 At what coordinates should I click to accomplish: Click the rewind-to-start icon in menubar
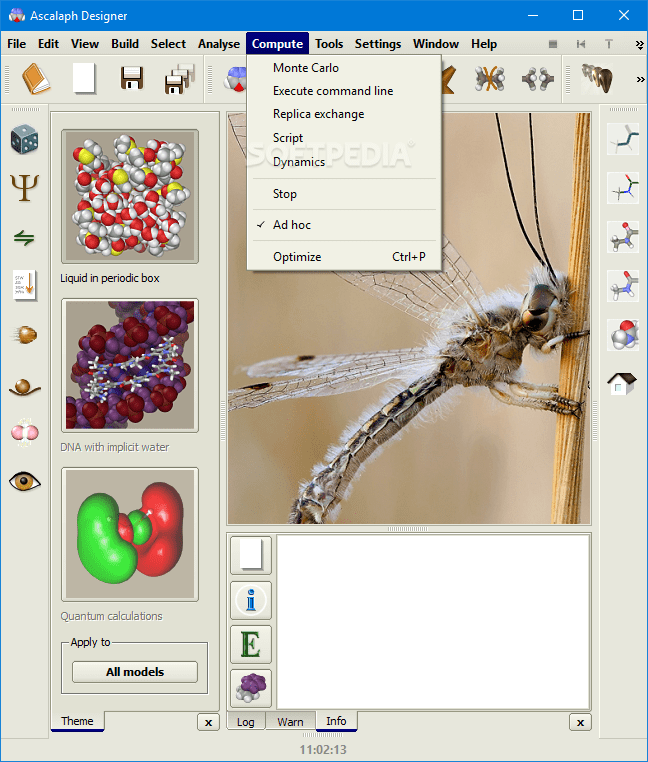580,44
